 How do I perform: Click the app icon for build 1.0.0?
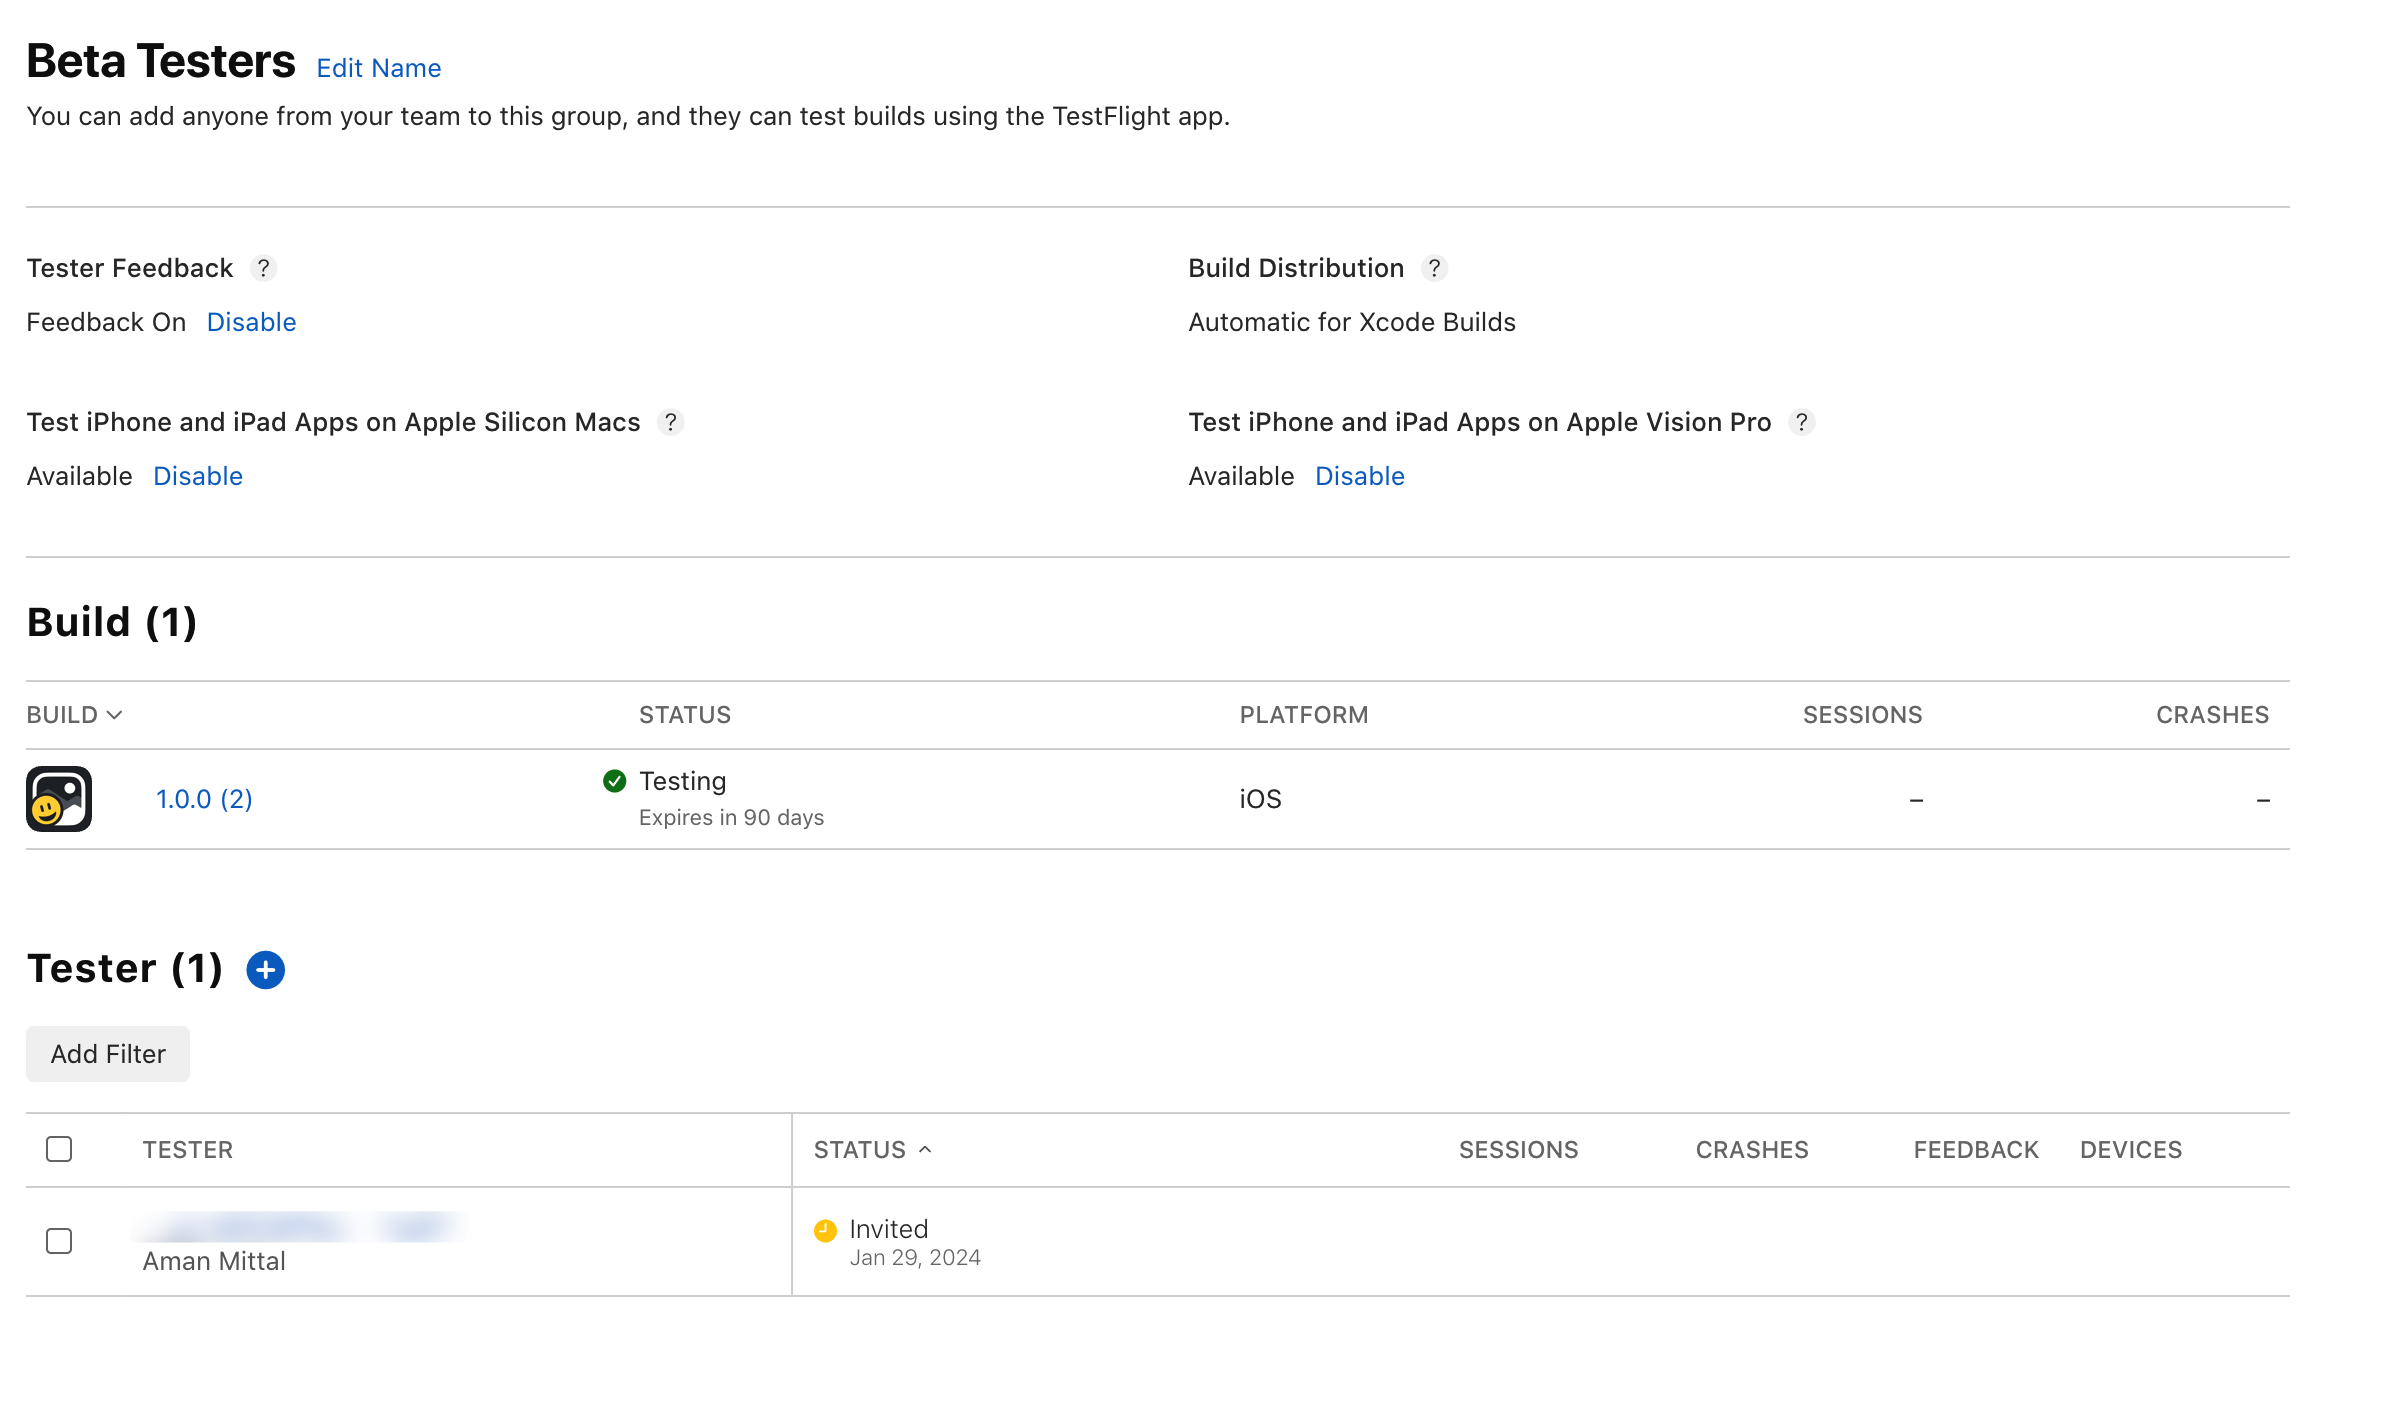click(x=59, y=798)
